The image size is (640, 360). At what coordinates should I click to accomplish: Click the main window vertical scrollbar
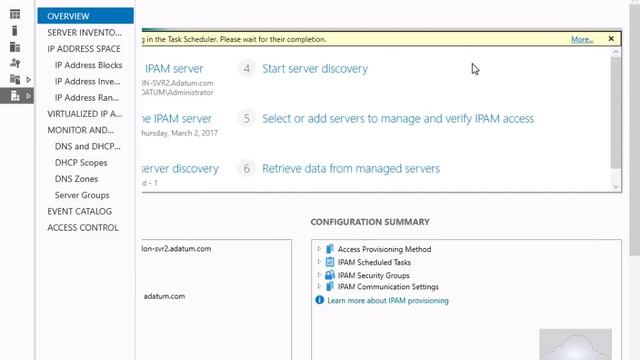635,131
